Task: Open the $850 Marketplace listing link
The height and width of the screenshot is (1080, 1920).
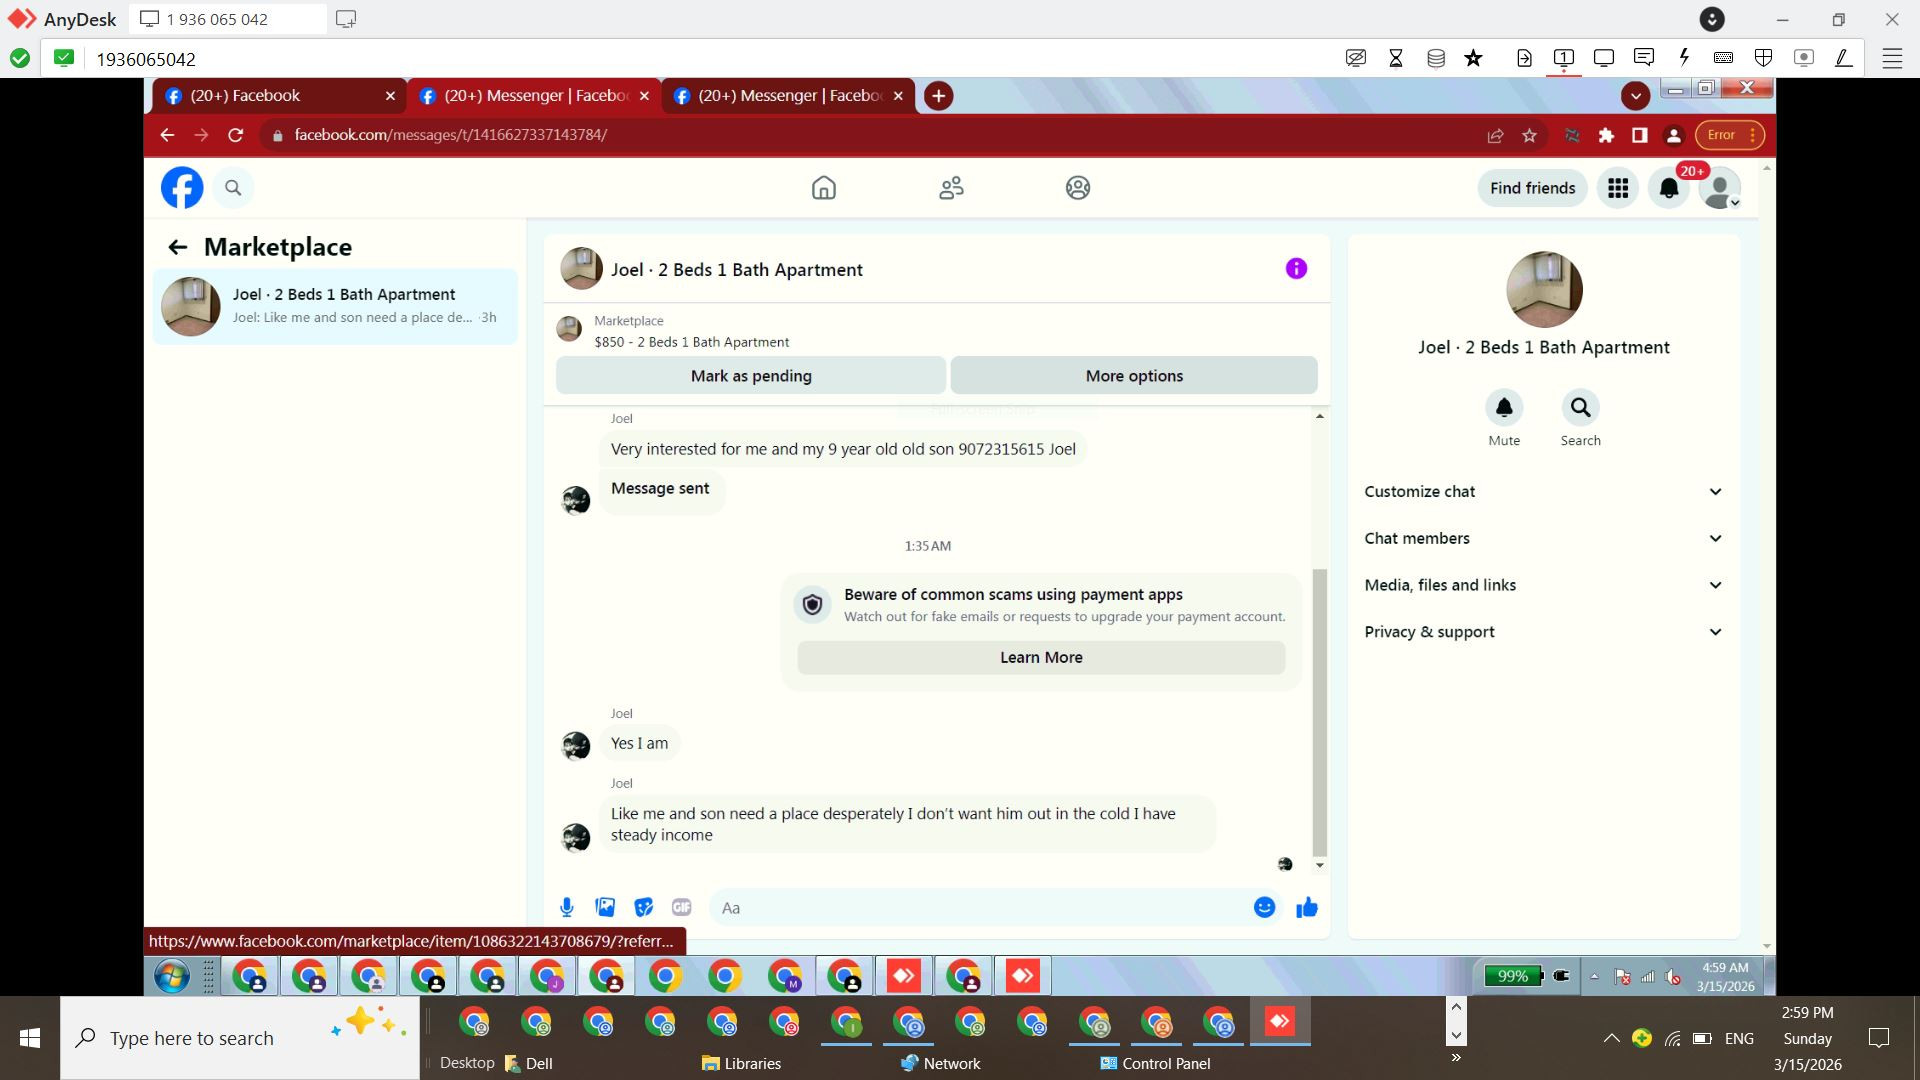Action: pyautogui.click(x=691, y=342)
